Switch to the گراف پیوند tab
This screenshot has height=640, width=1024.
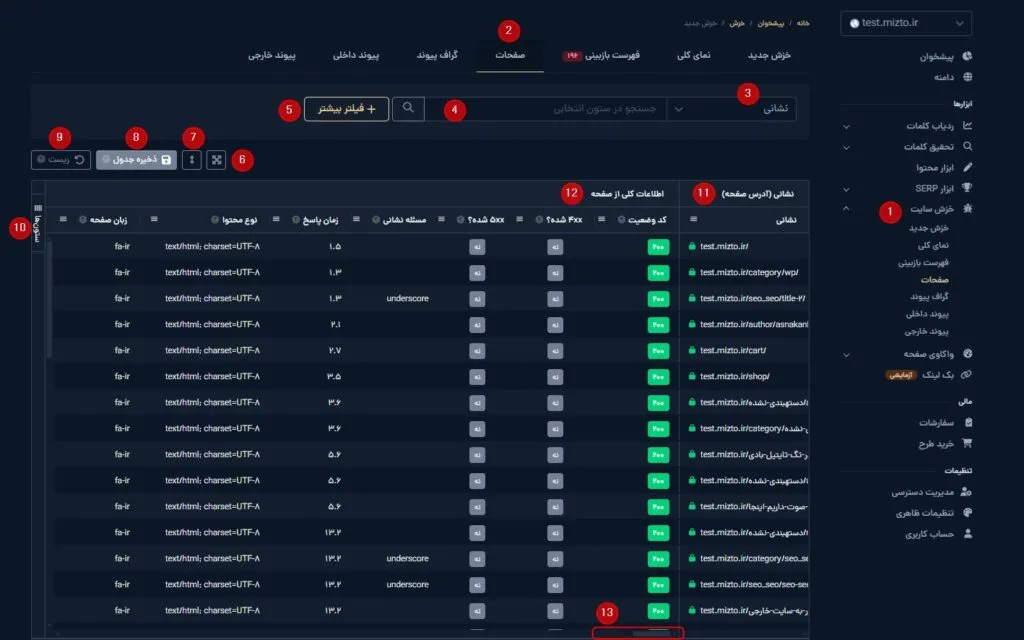pyautogui.click(x=437, y=56)
